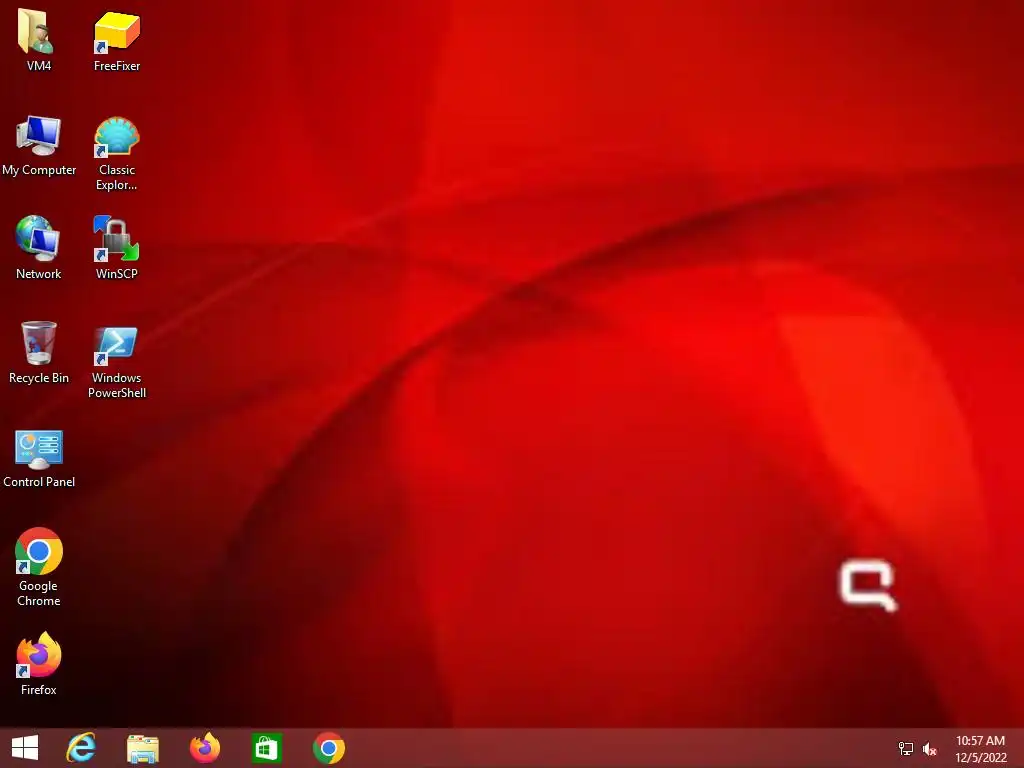
Task: Select the FreeFixer desktop shortcut
Action: coord(117,31)
